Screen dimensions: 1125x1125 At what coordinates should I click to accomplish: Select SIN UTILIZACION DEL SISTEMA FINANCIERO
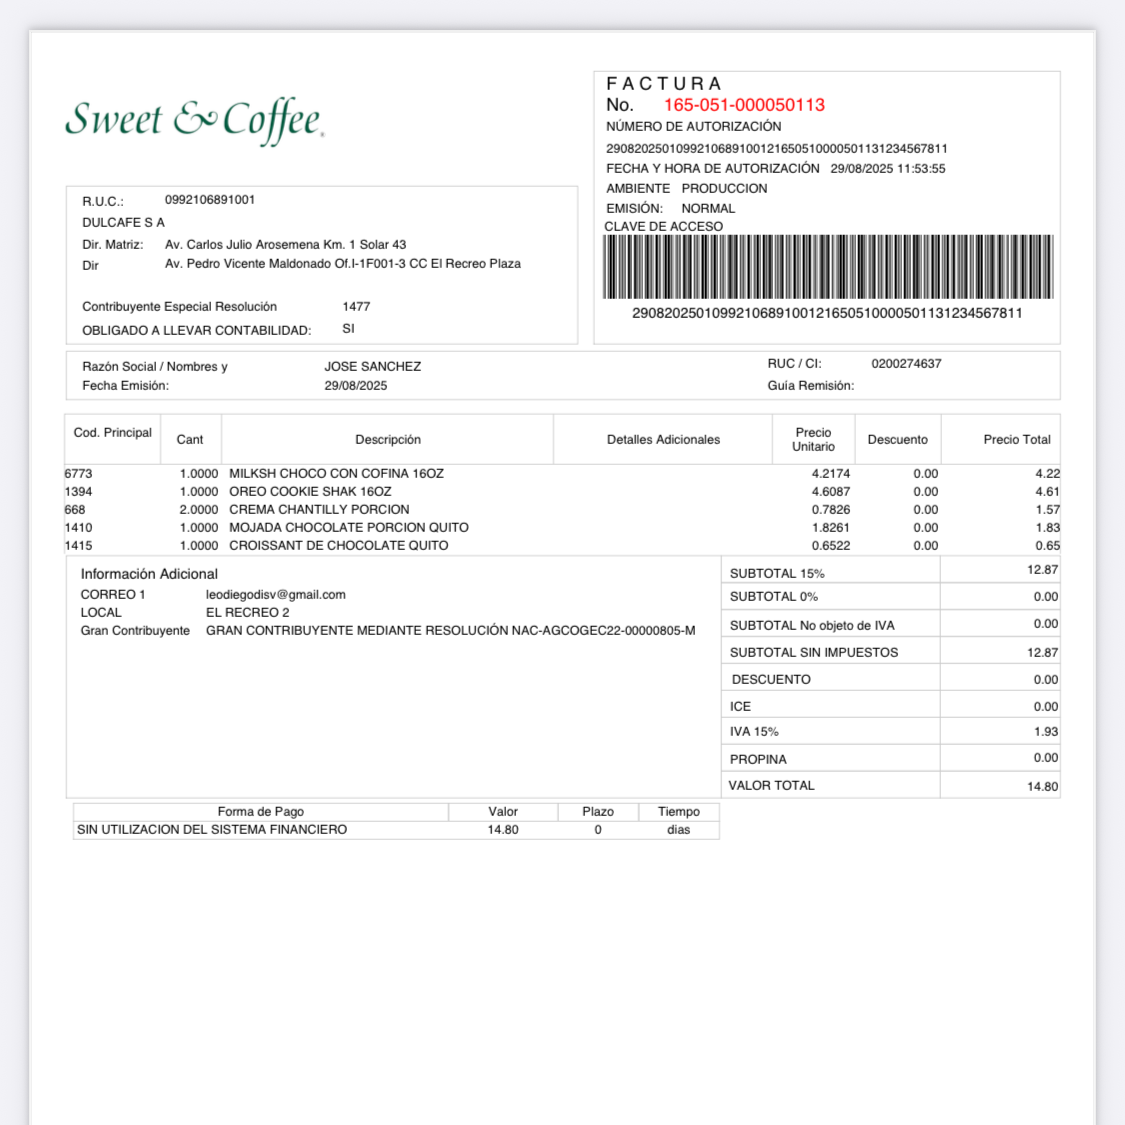pyautogui.click(x=212, y=829)
